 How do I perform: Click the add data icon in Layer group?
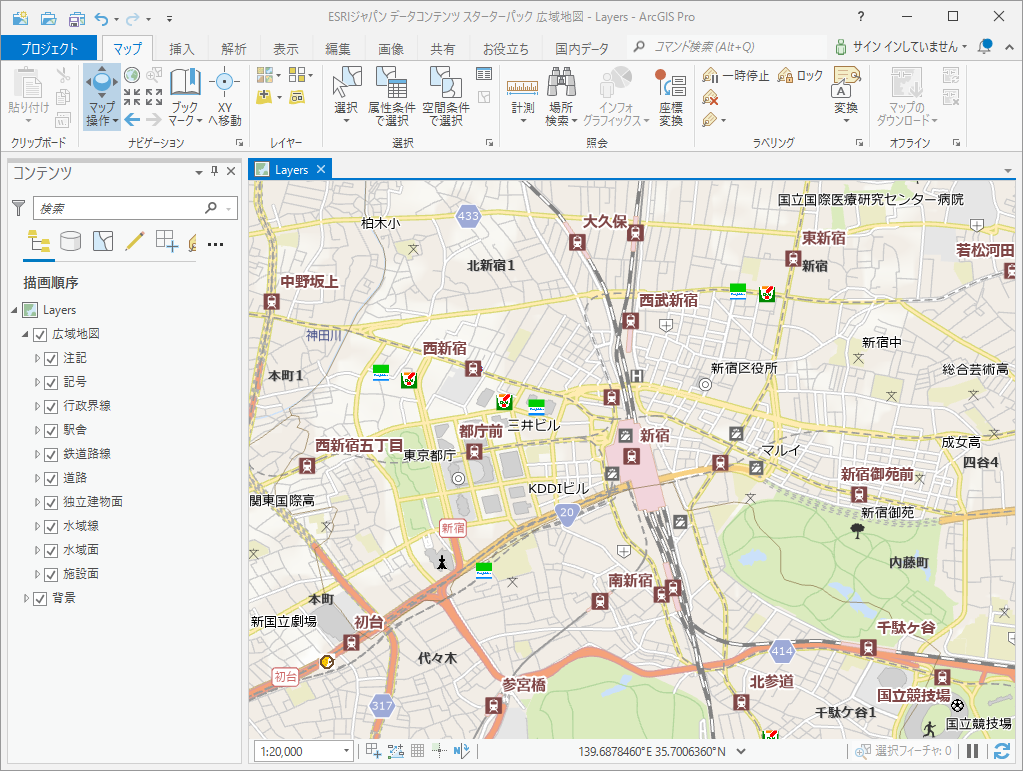[x=265, y=97]
